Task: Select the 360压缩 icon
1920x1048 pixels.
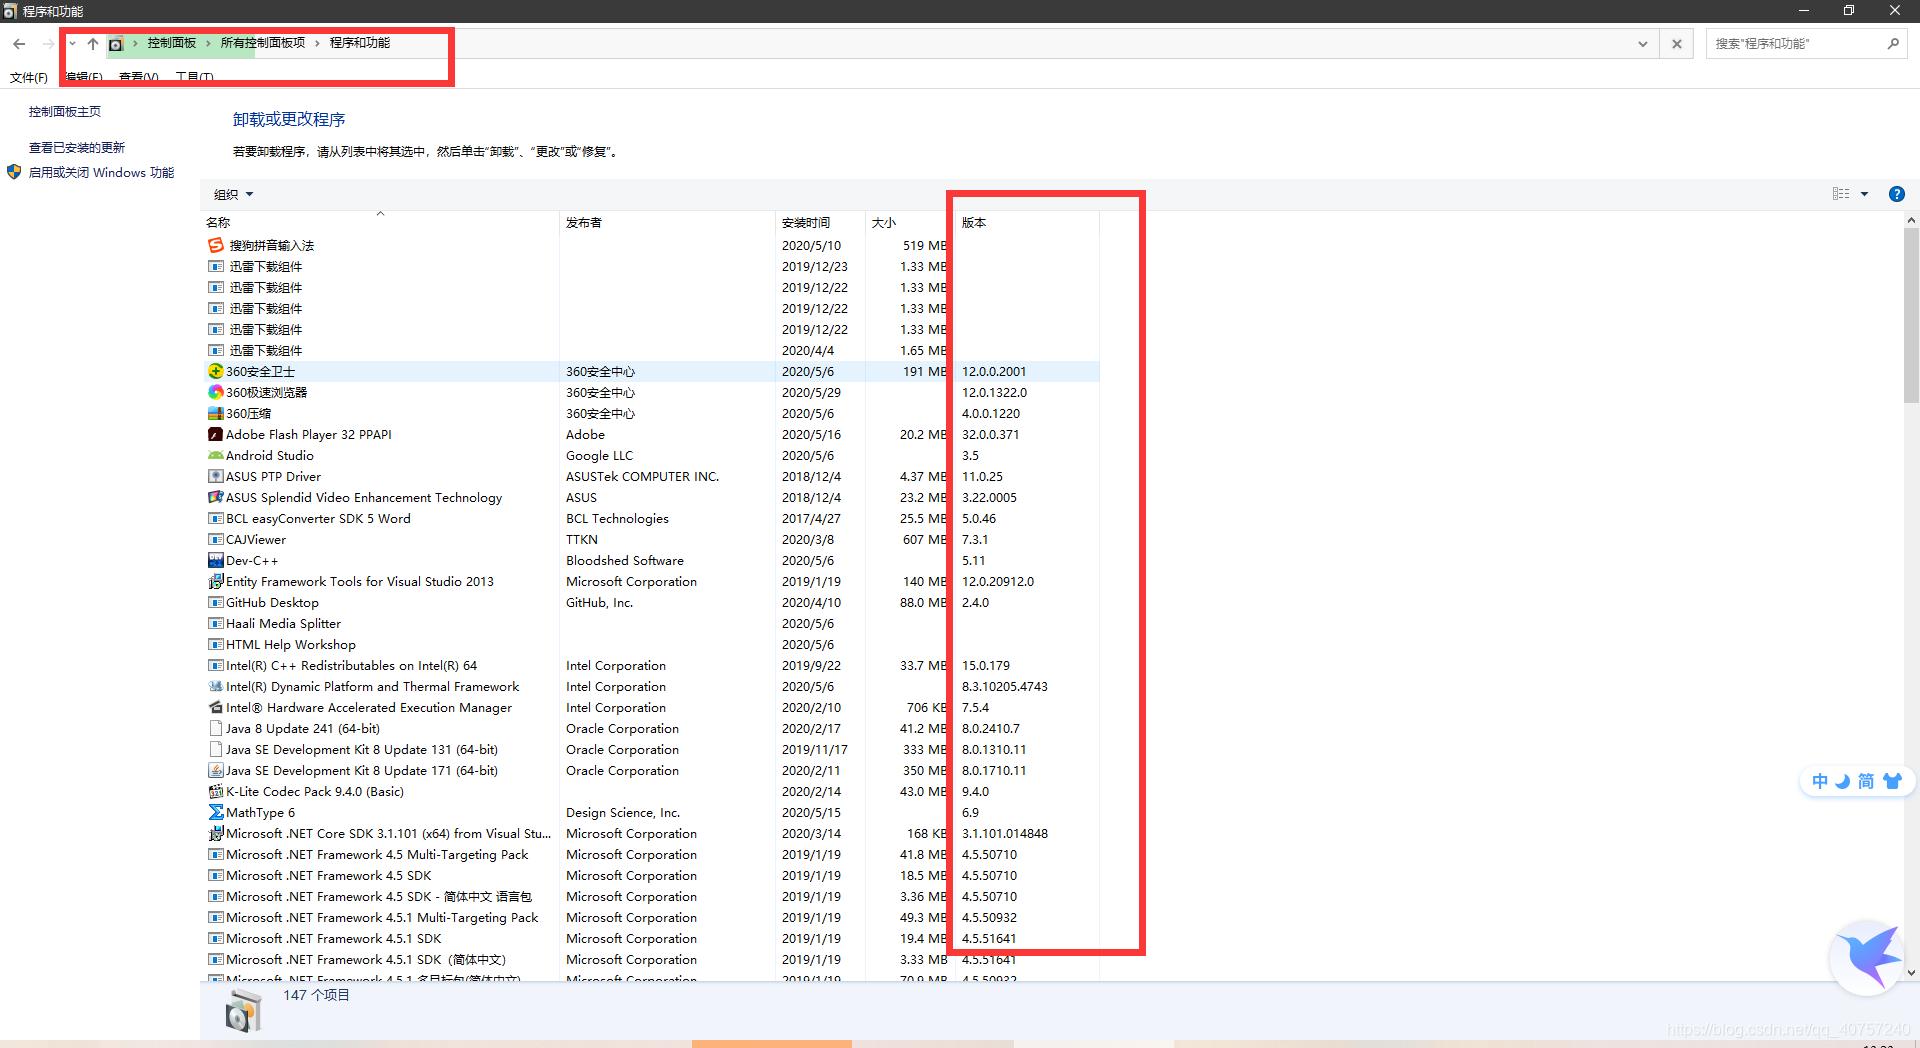Action: click(215, 413)
